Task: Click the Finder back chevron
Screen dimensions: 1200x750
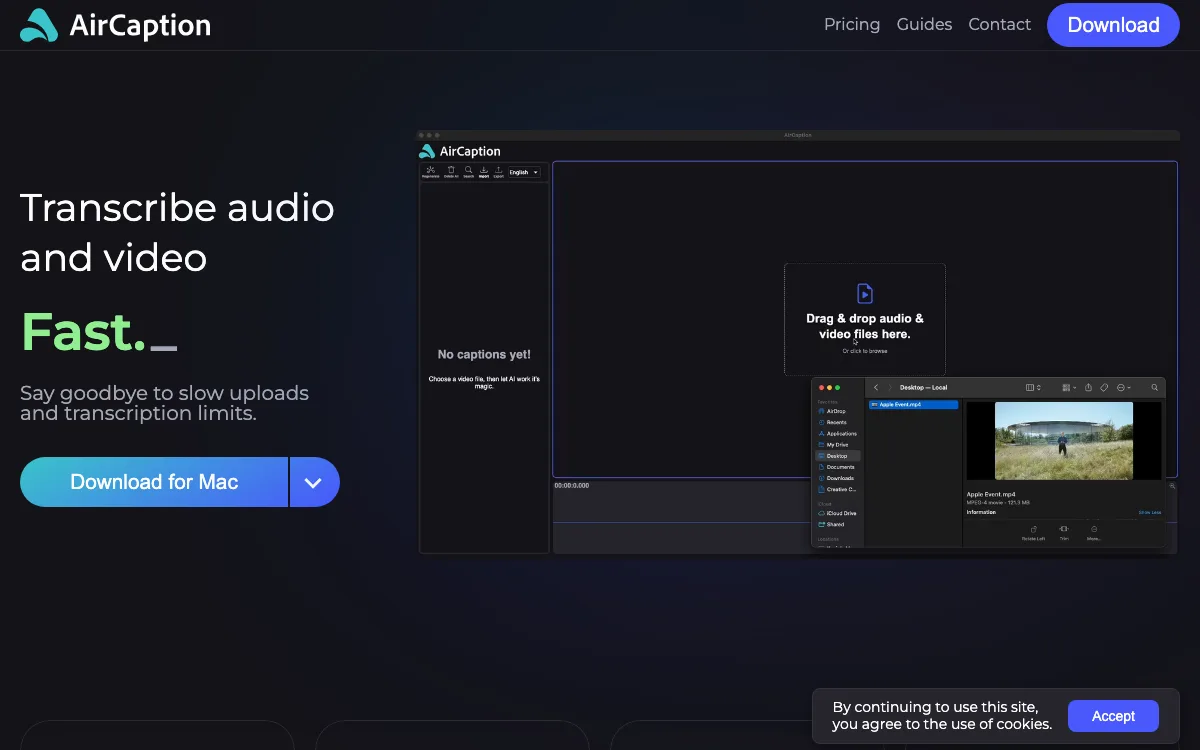Action: (876, 387)
